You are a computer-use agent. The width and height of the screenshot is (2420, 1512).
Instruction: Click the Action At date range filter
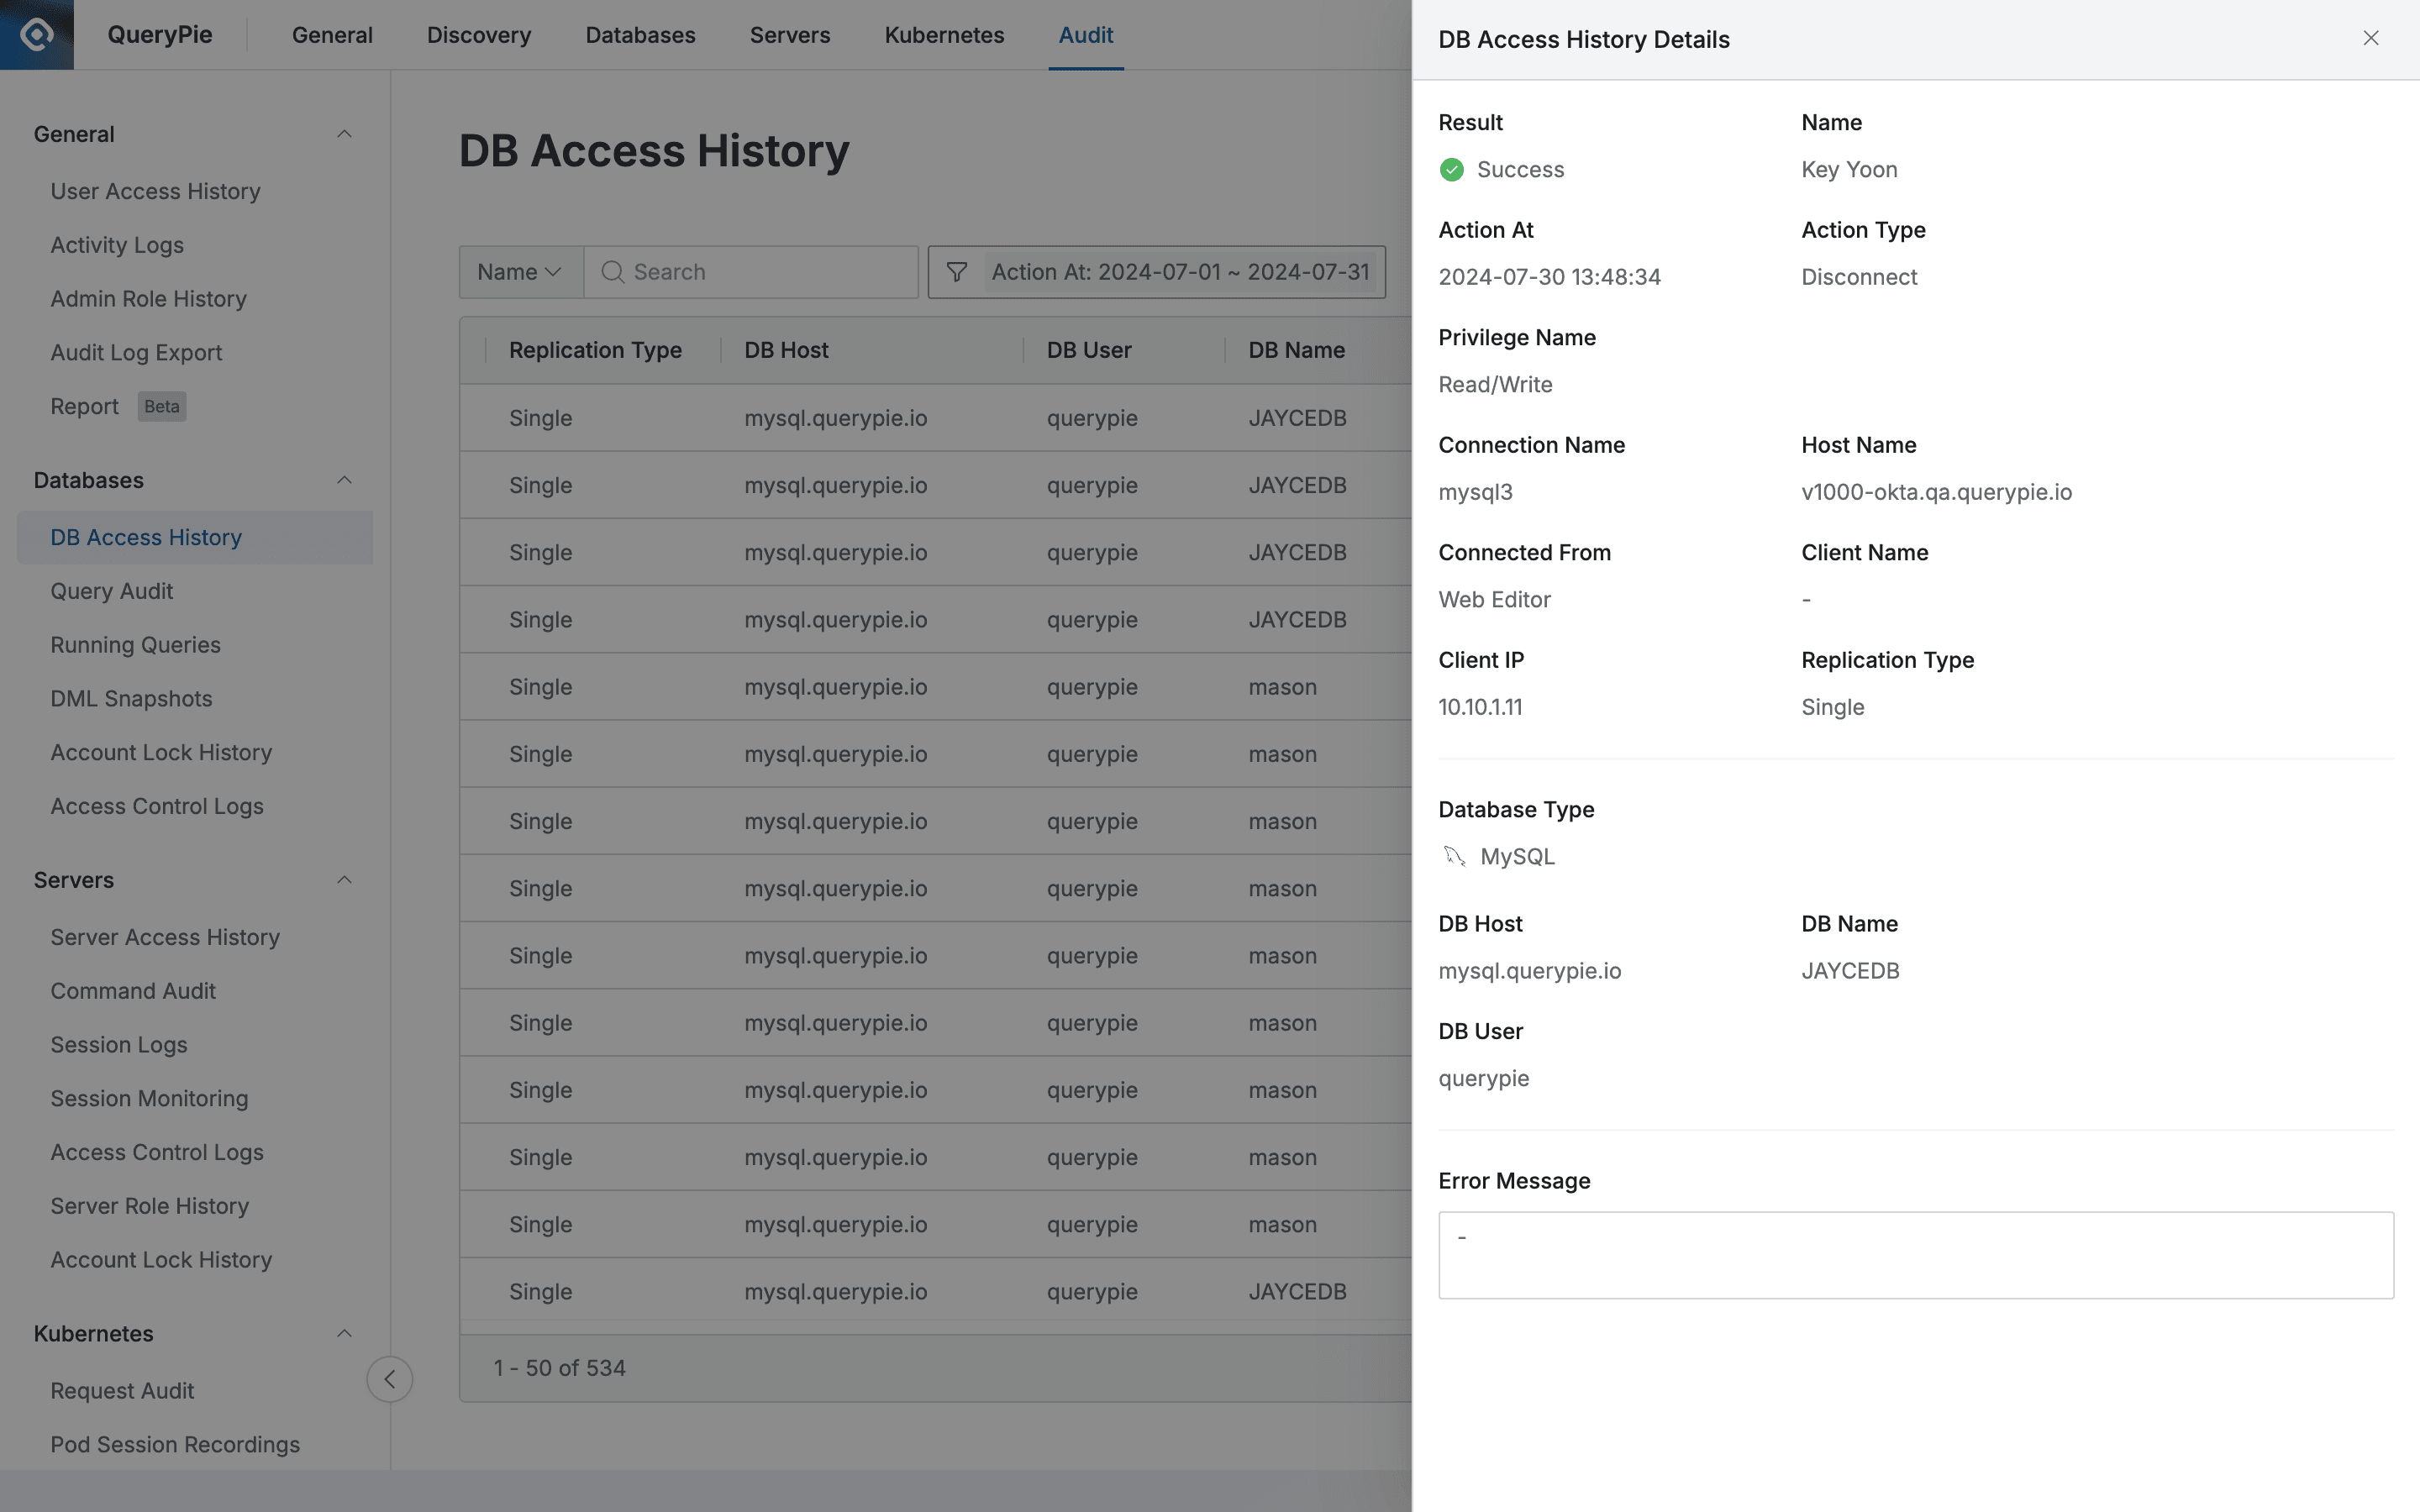pos(1180,271)
